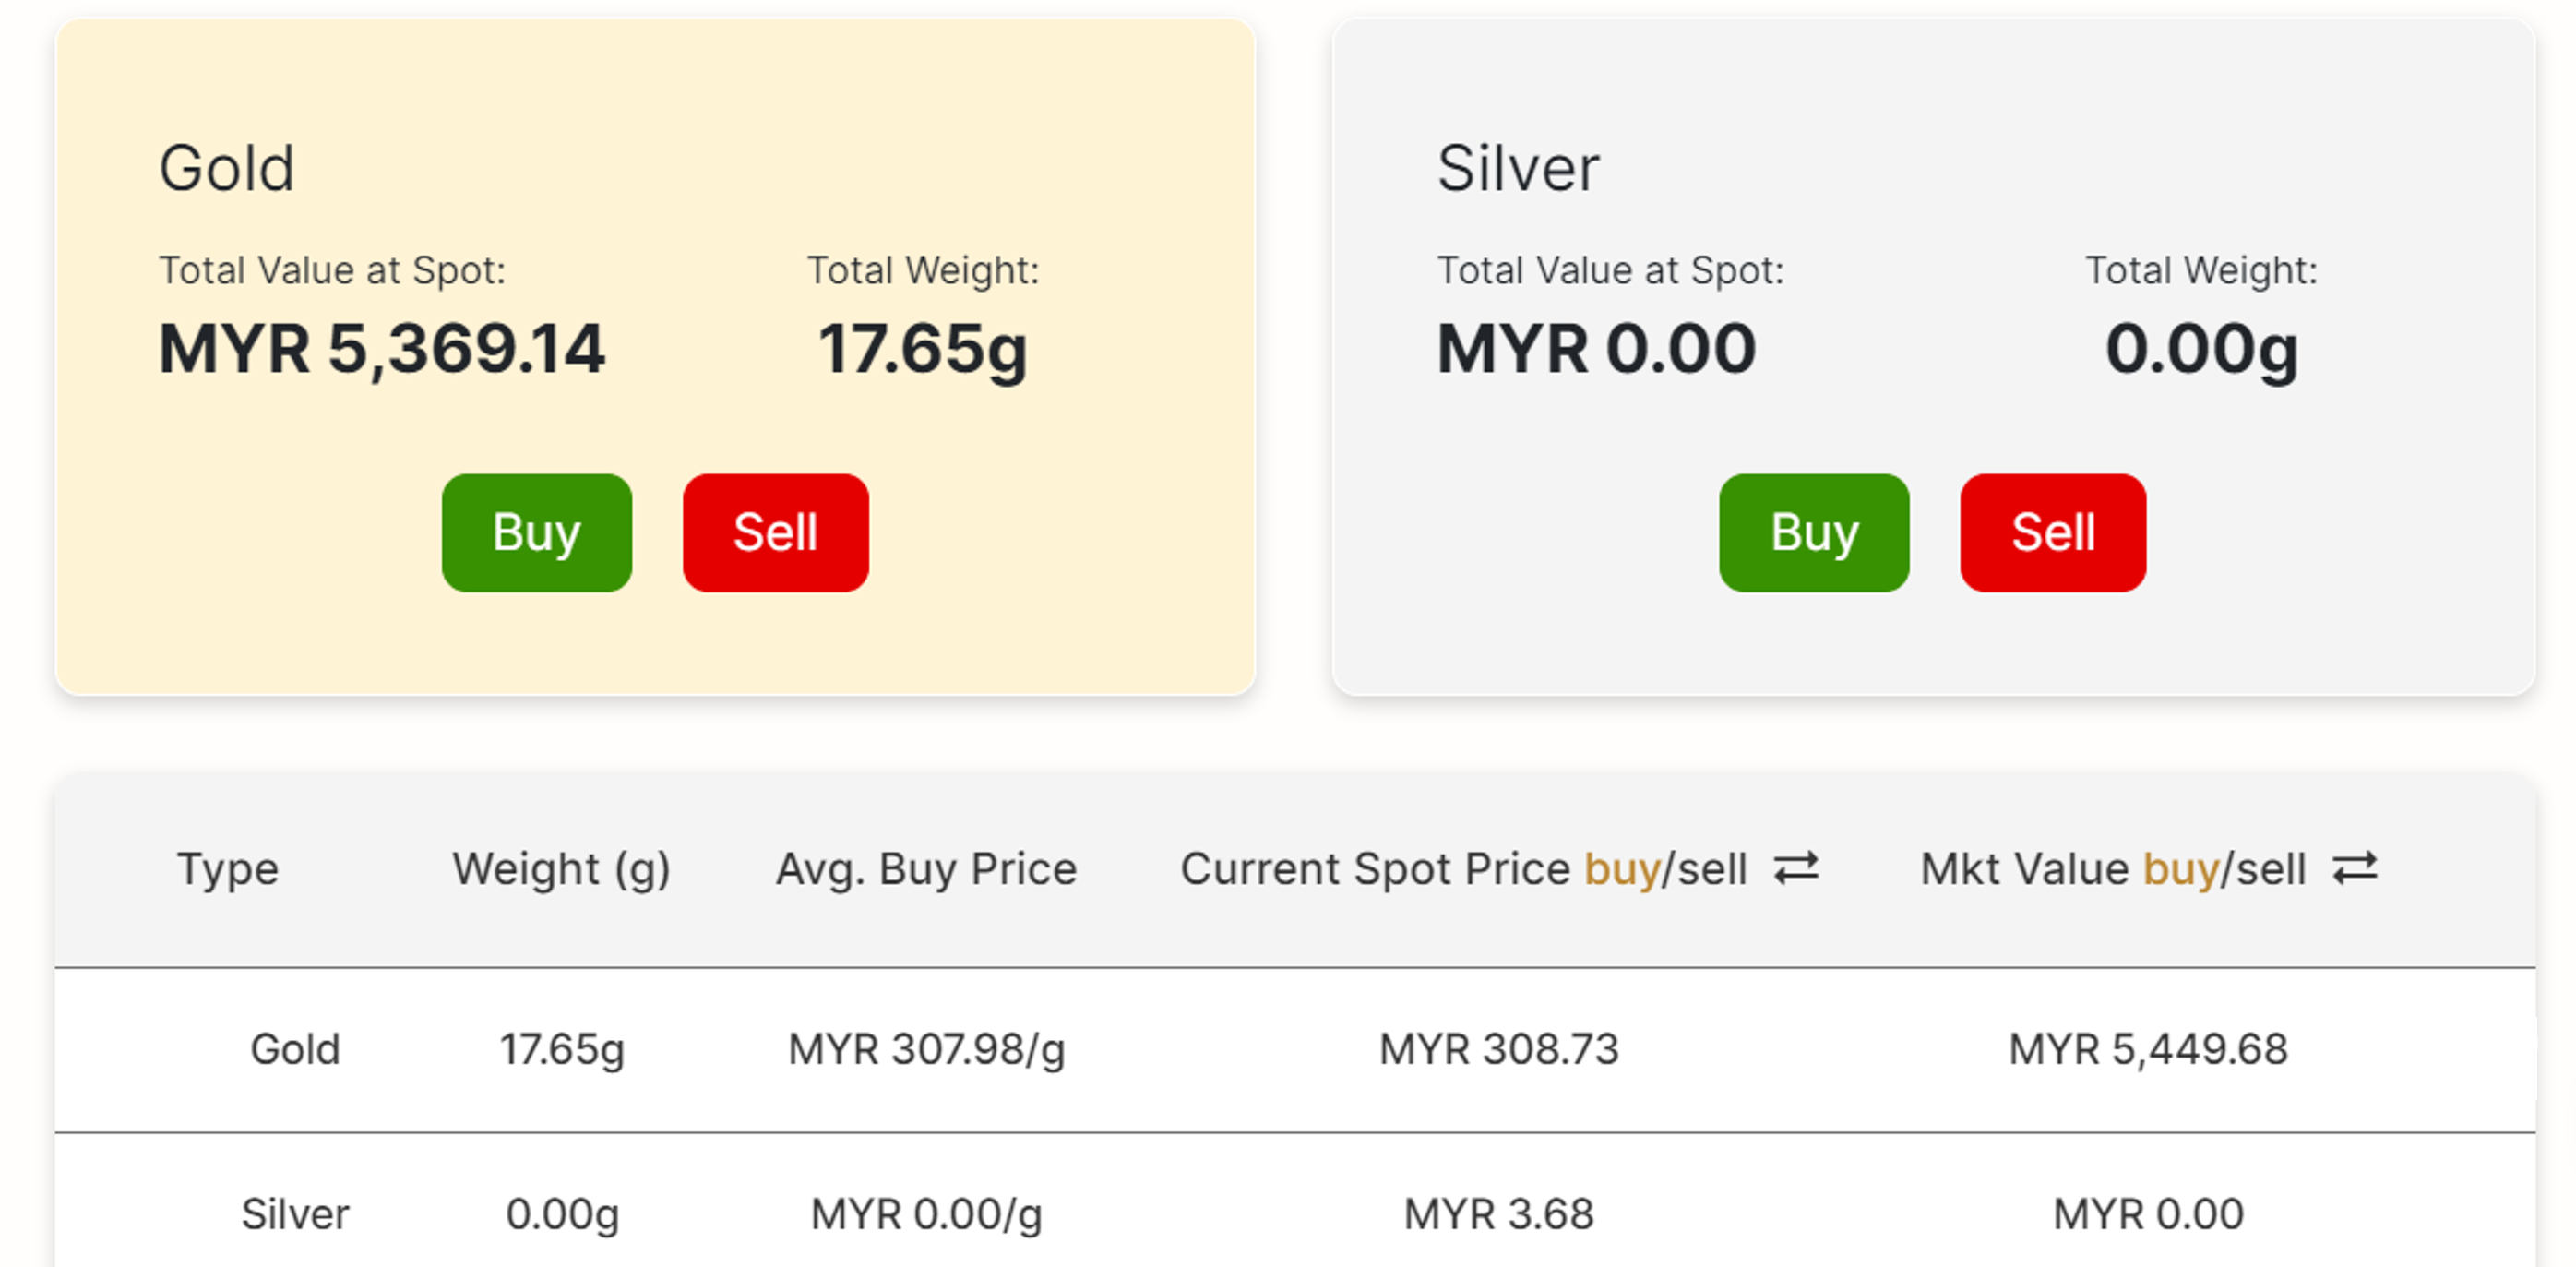Screen dimensions: 2576x1267
Task: Click Gold average buy price MYR 307.98/g
Action: (x=926, y=1049)
